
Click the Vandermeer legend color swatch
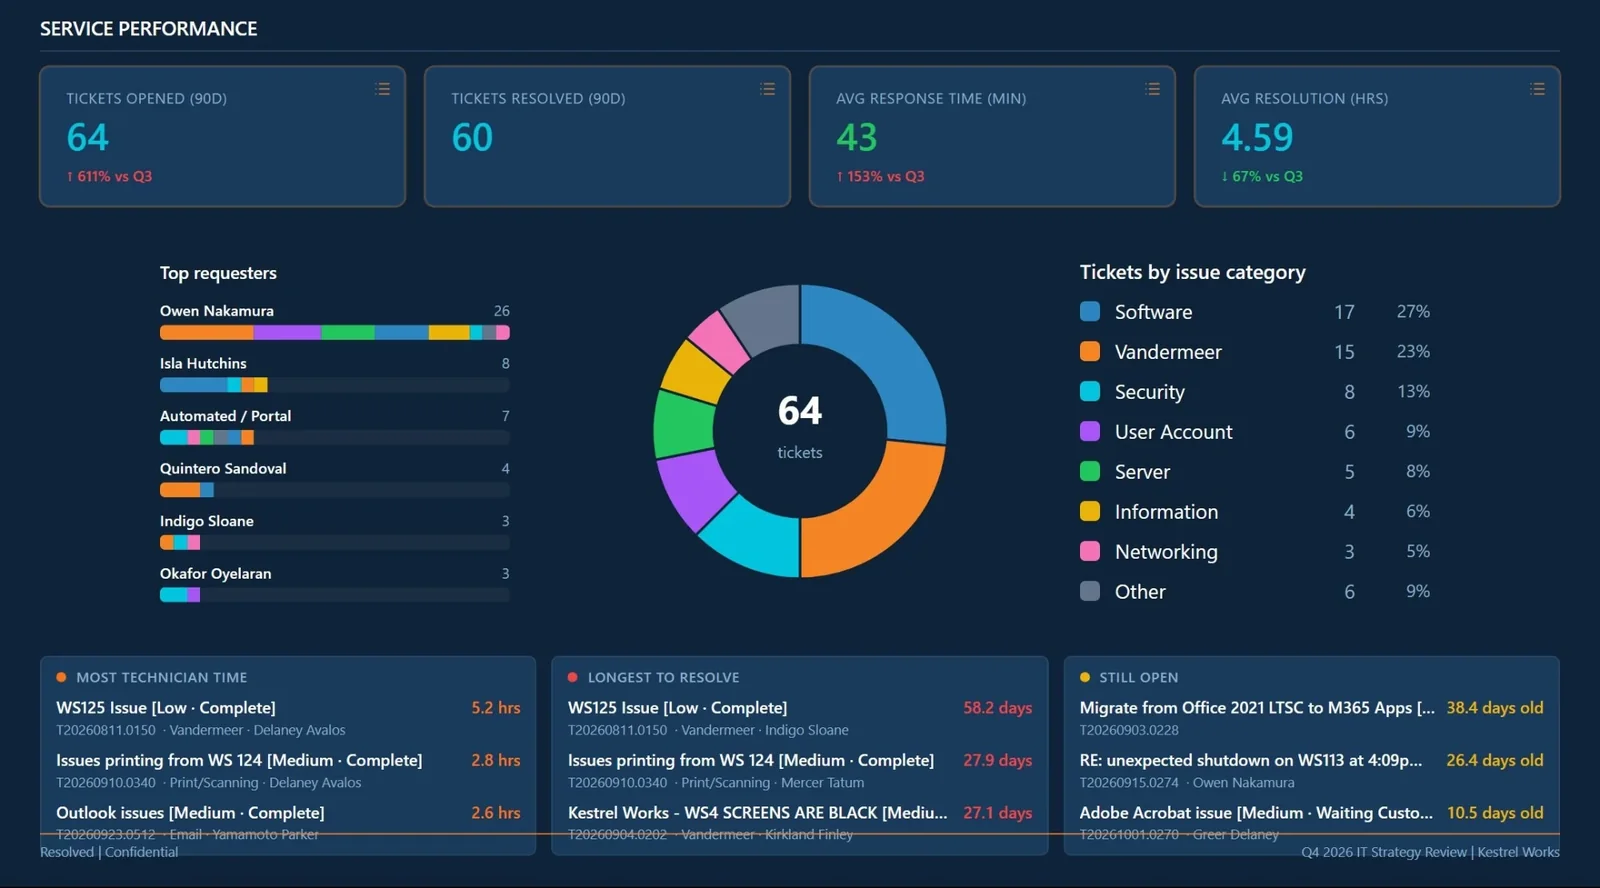pos(1090,351)
